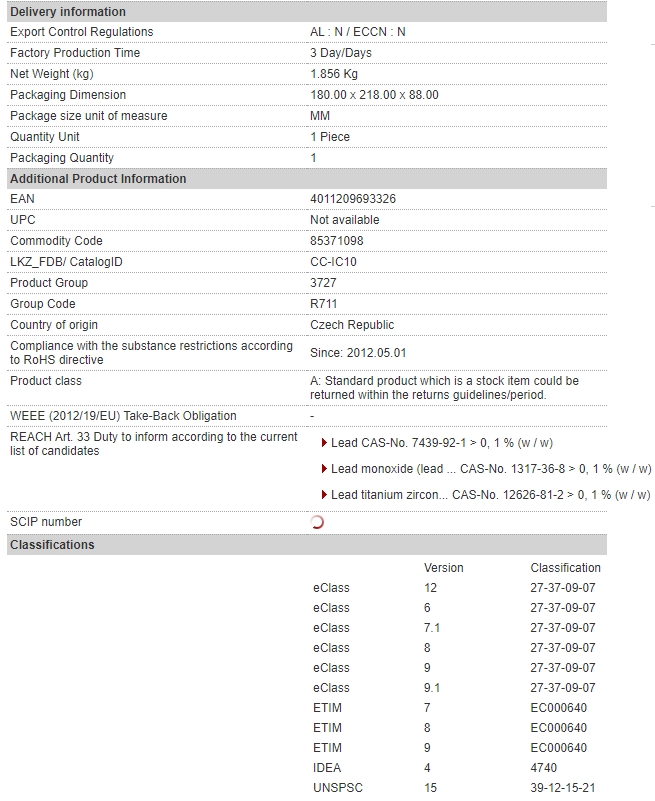This screenshot has height=801, width=655.
Task: Click the Delivery information section header
Action: [x=307, y=12]
